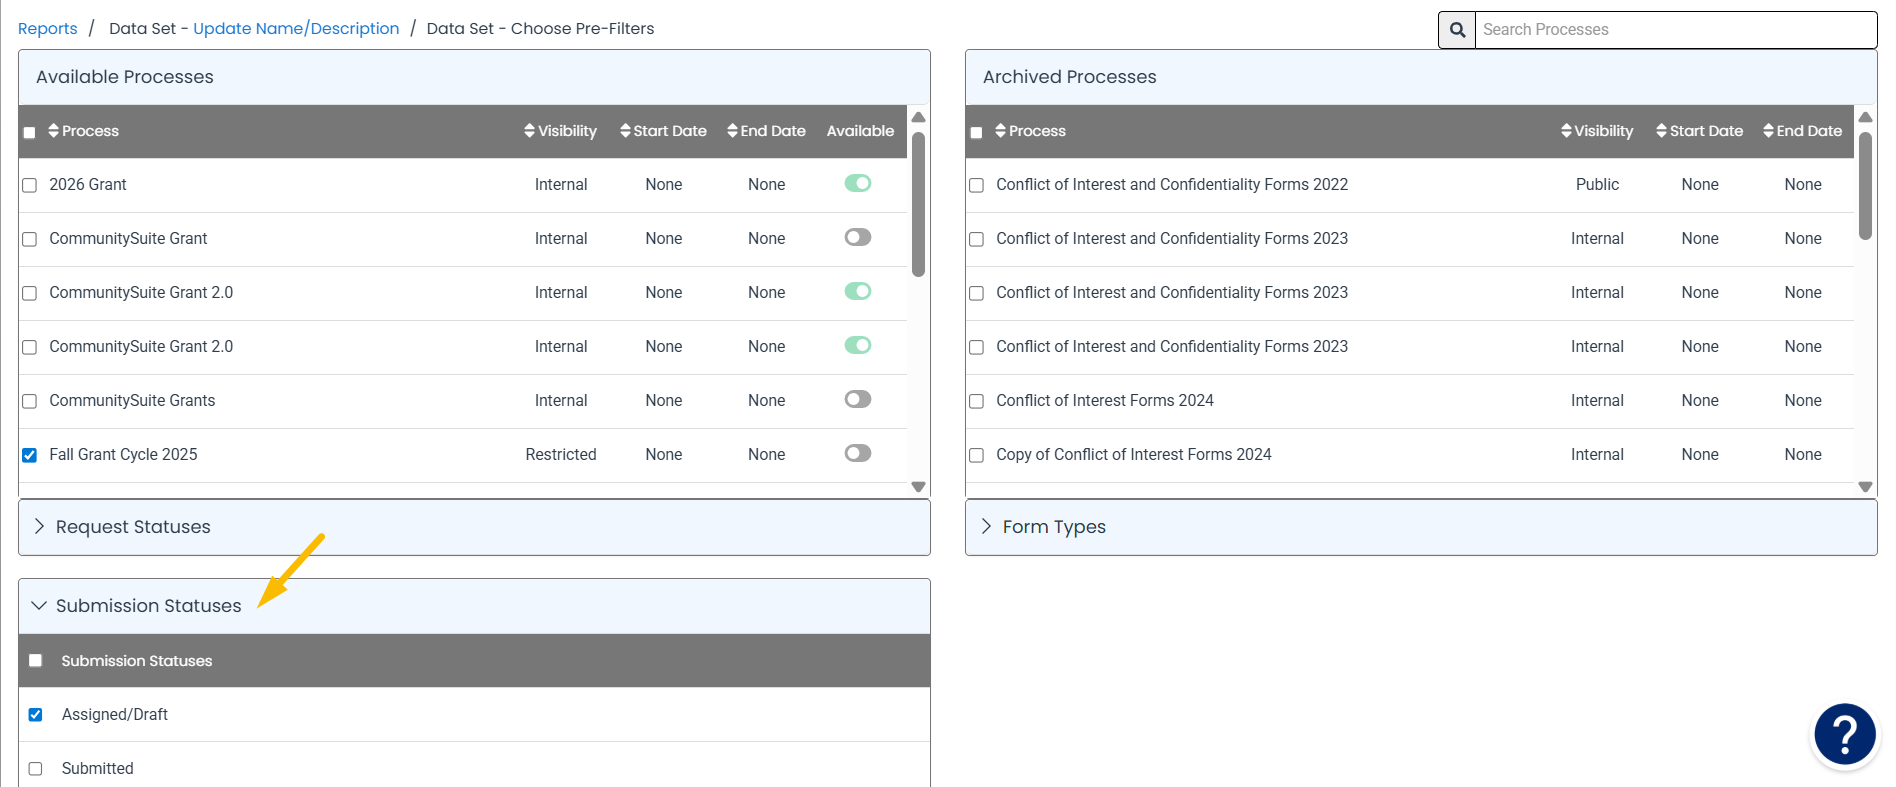The height and width of the screenshot is (787, 1896).
Task: Sort Available Processes by Start Date
Action: click(663, 131)
